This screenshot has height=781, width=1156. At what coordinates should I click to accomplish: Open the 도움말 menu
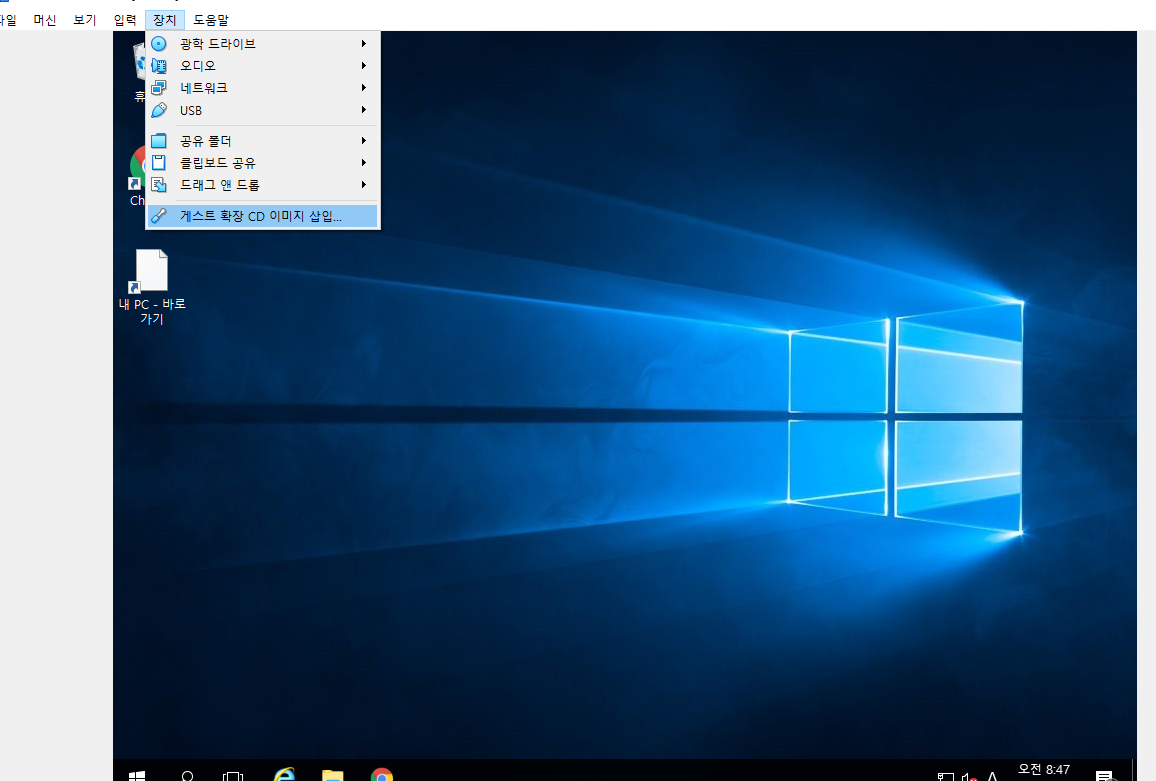(x=211, y=20)
